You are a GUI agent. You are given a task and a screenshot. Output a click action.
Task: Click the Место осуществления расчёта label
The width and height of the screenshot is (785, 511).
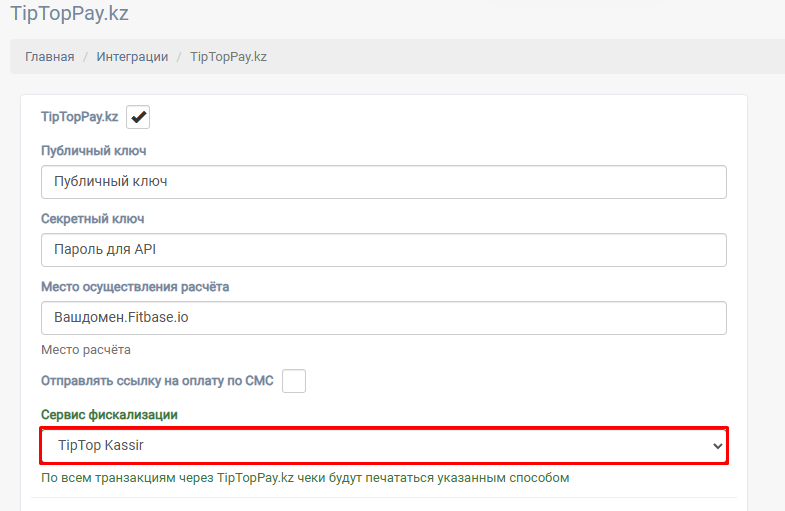(135, 287)
